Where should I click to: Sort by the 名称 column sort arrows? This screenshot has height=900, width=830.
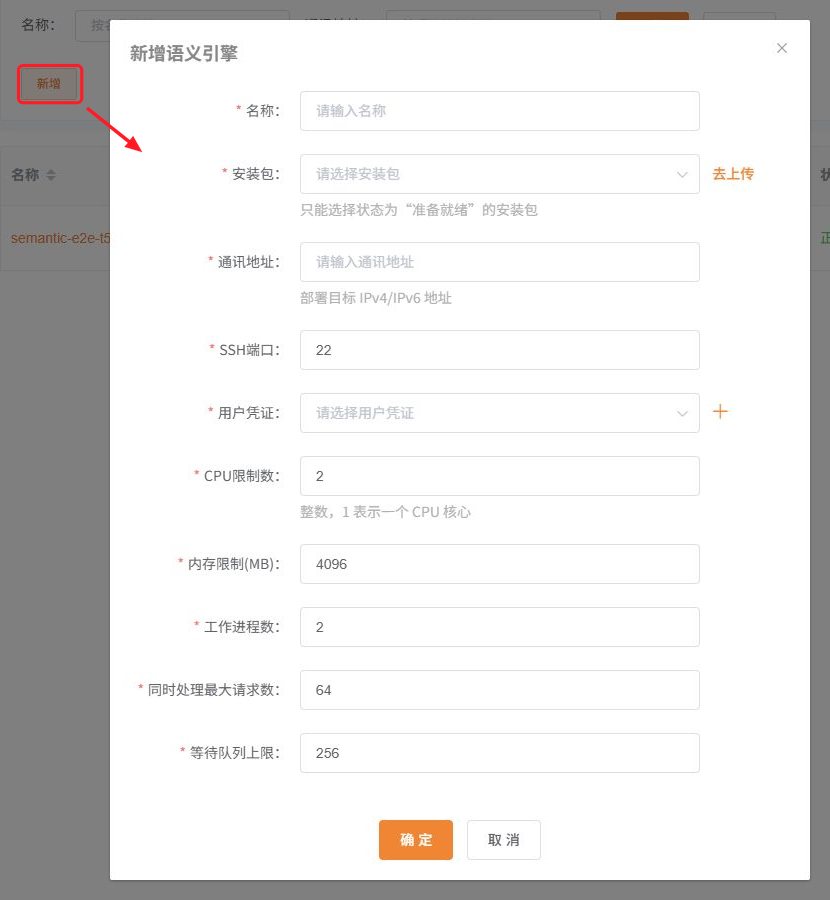click(x=51, y=175)
